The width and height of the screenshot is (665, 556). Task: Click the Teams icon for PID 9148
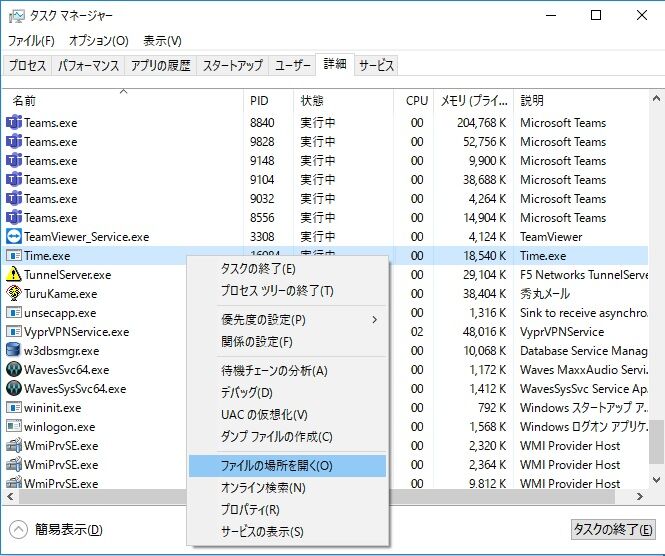(x=14, y=161)
